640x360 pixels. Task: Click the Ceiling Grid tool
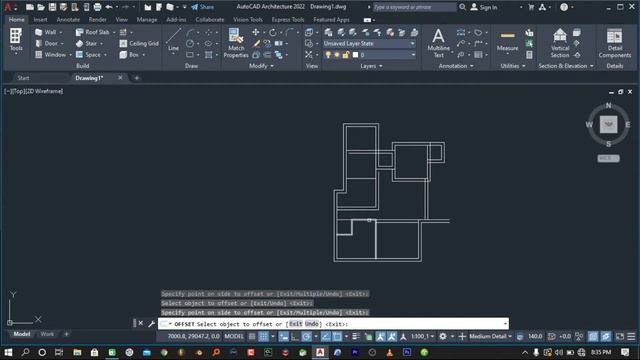point(139,43)
